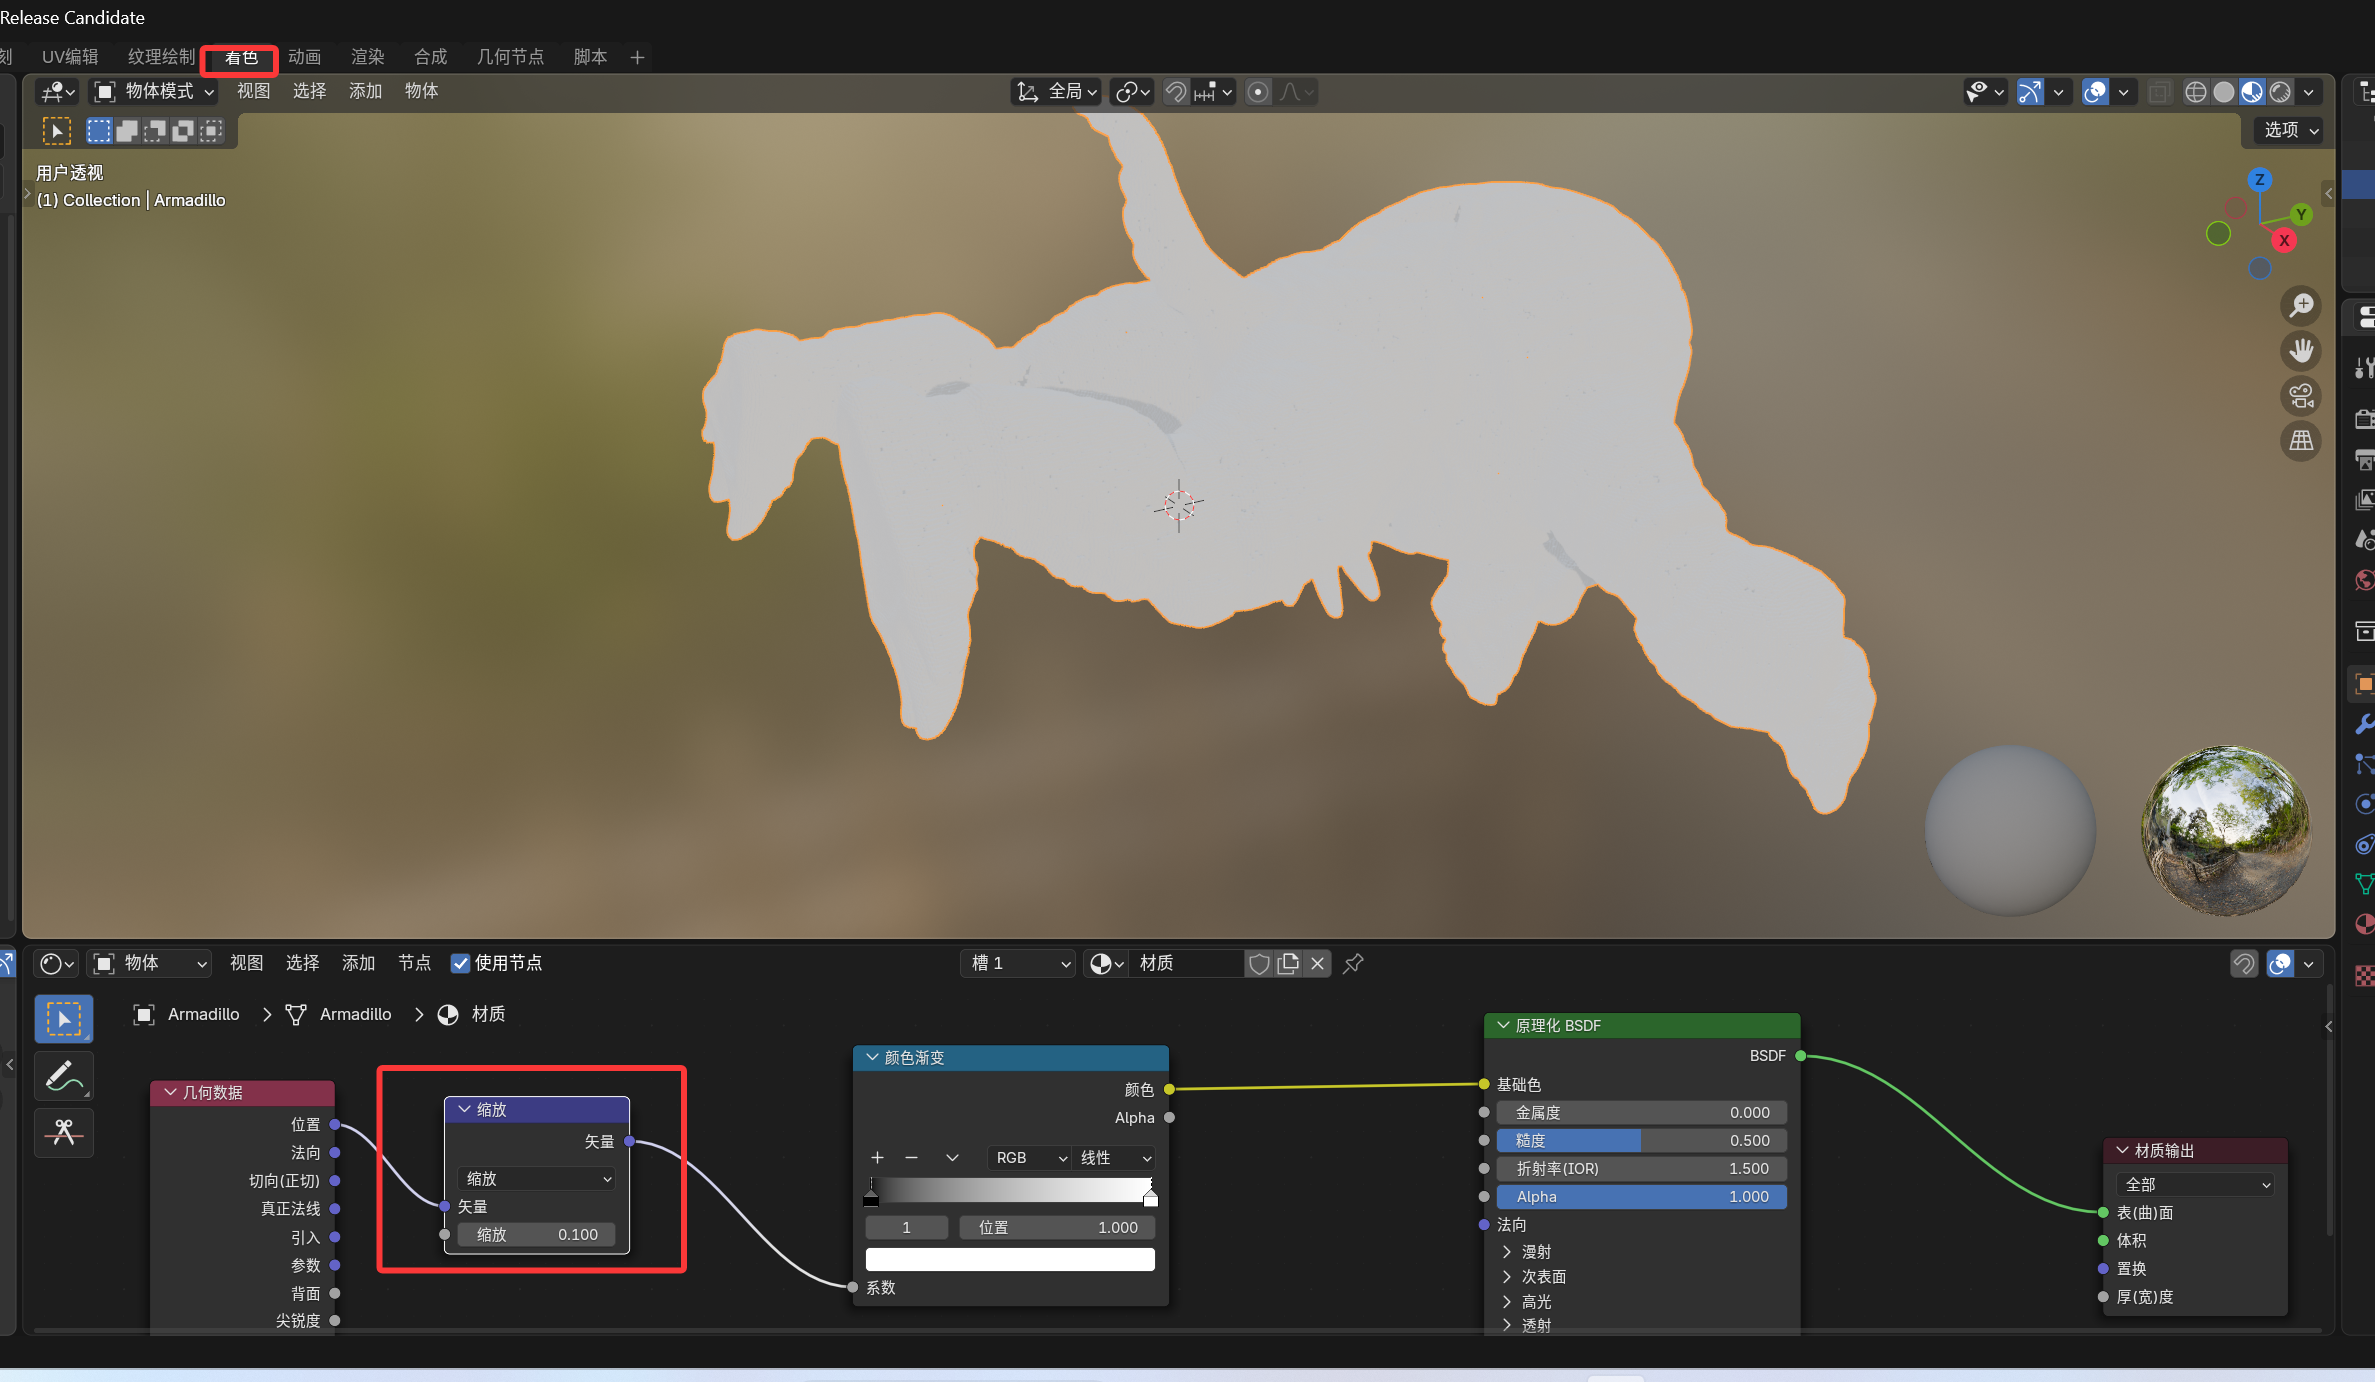
Task: Unlink material with X icon
Action: point(1317,963)
